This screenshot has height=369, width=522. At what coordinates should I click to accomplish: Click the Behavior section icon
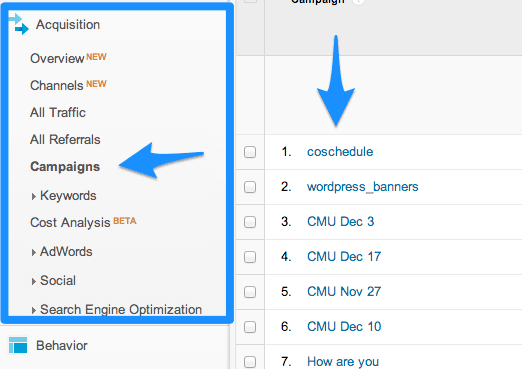click(x=18, y=345)
